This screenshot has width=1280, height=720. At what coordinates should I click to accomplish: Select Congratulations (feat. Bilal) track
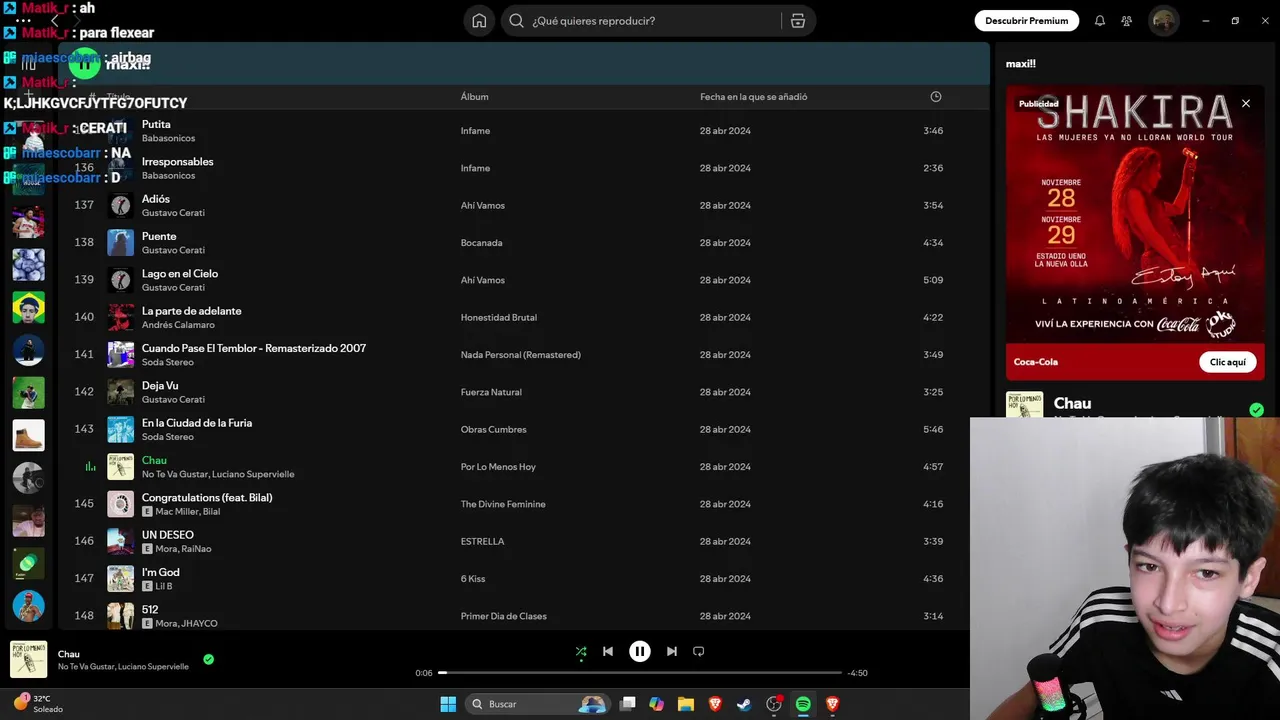pos(207,498)
